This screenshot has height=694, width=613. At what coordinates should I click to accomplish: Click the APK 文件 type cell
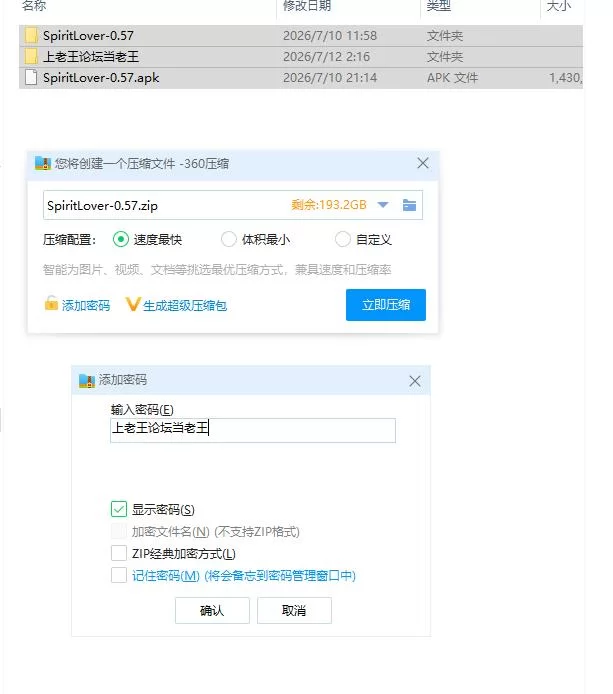[452, 78]
